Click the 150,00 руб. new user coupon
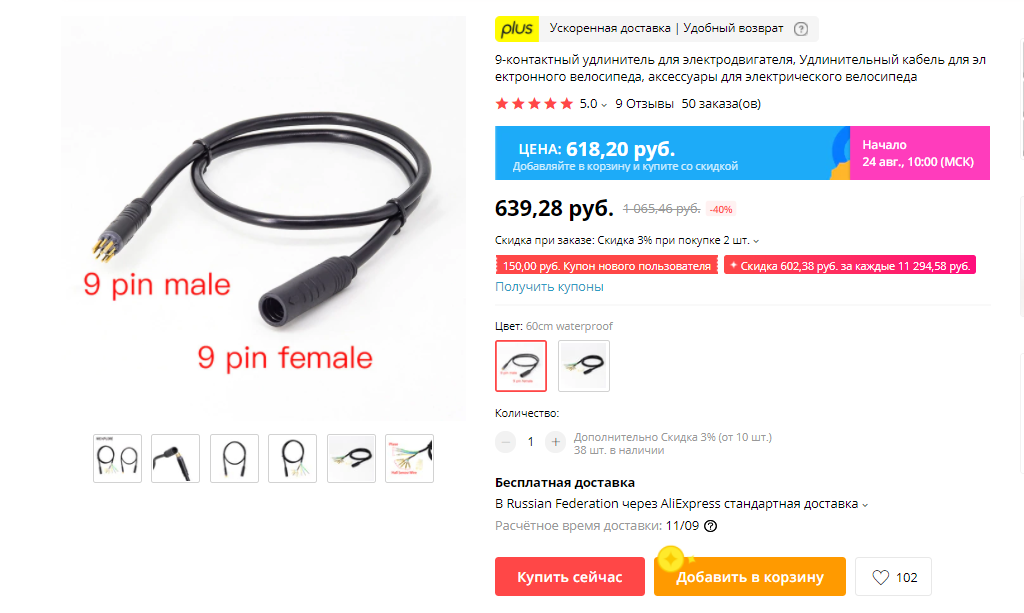 (606, 266)
